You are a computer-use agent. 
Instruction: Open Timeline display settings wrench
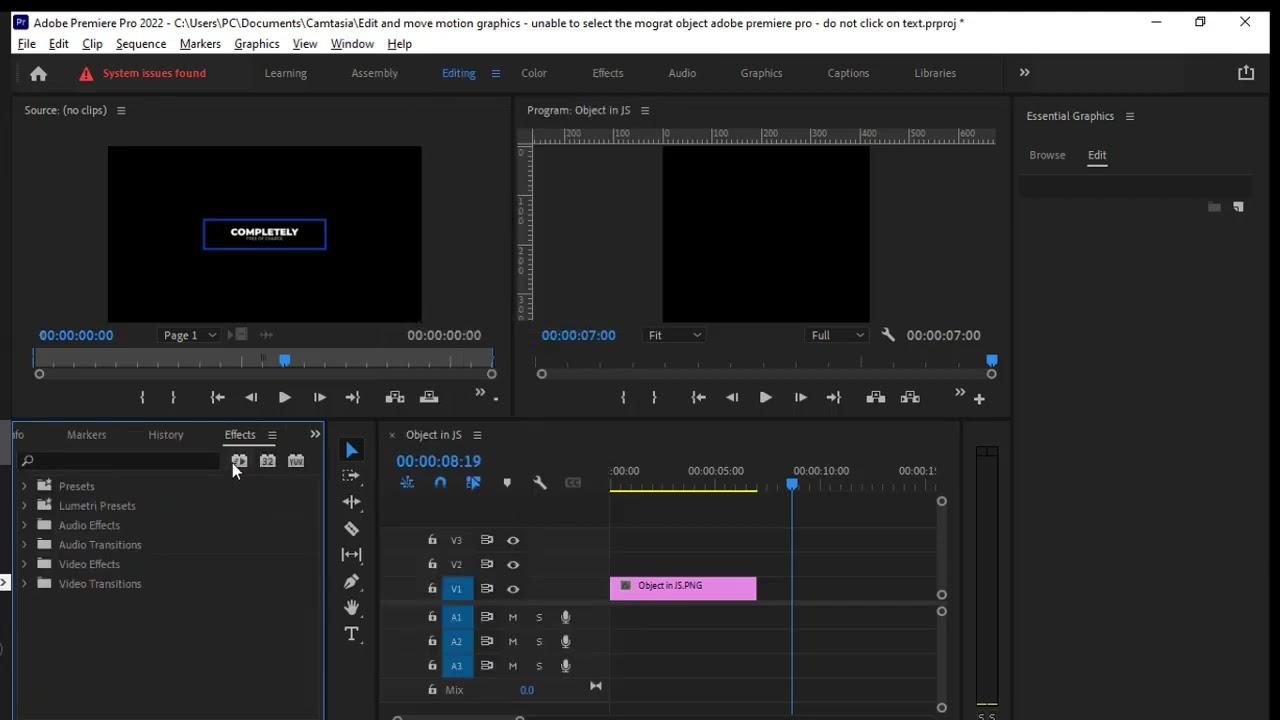click(540, 483)
